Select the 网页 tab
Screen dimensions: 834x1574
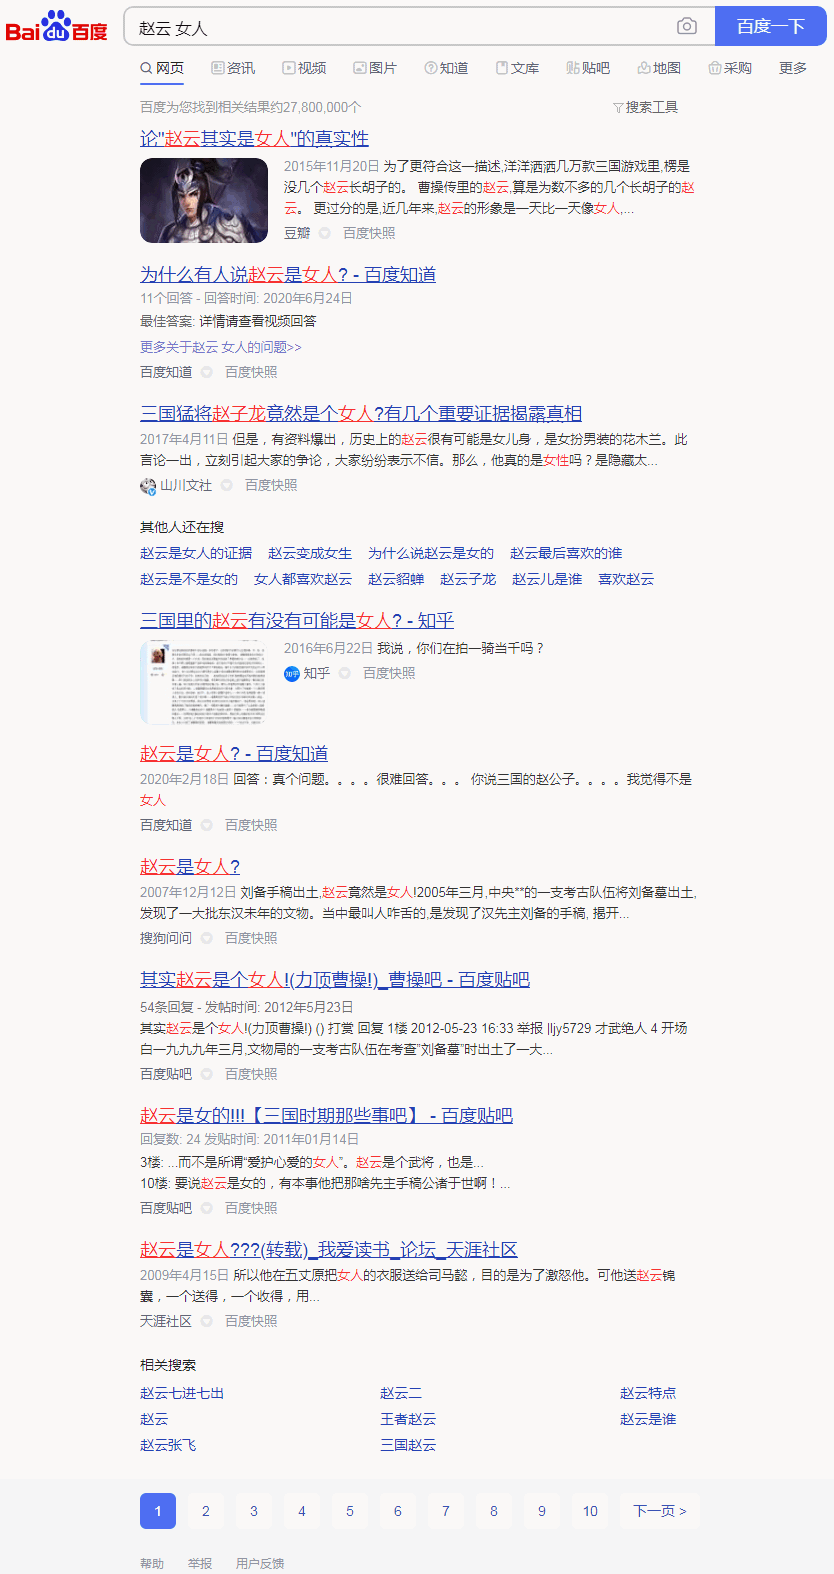(162, 68)
